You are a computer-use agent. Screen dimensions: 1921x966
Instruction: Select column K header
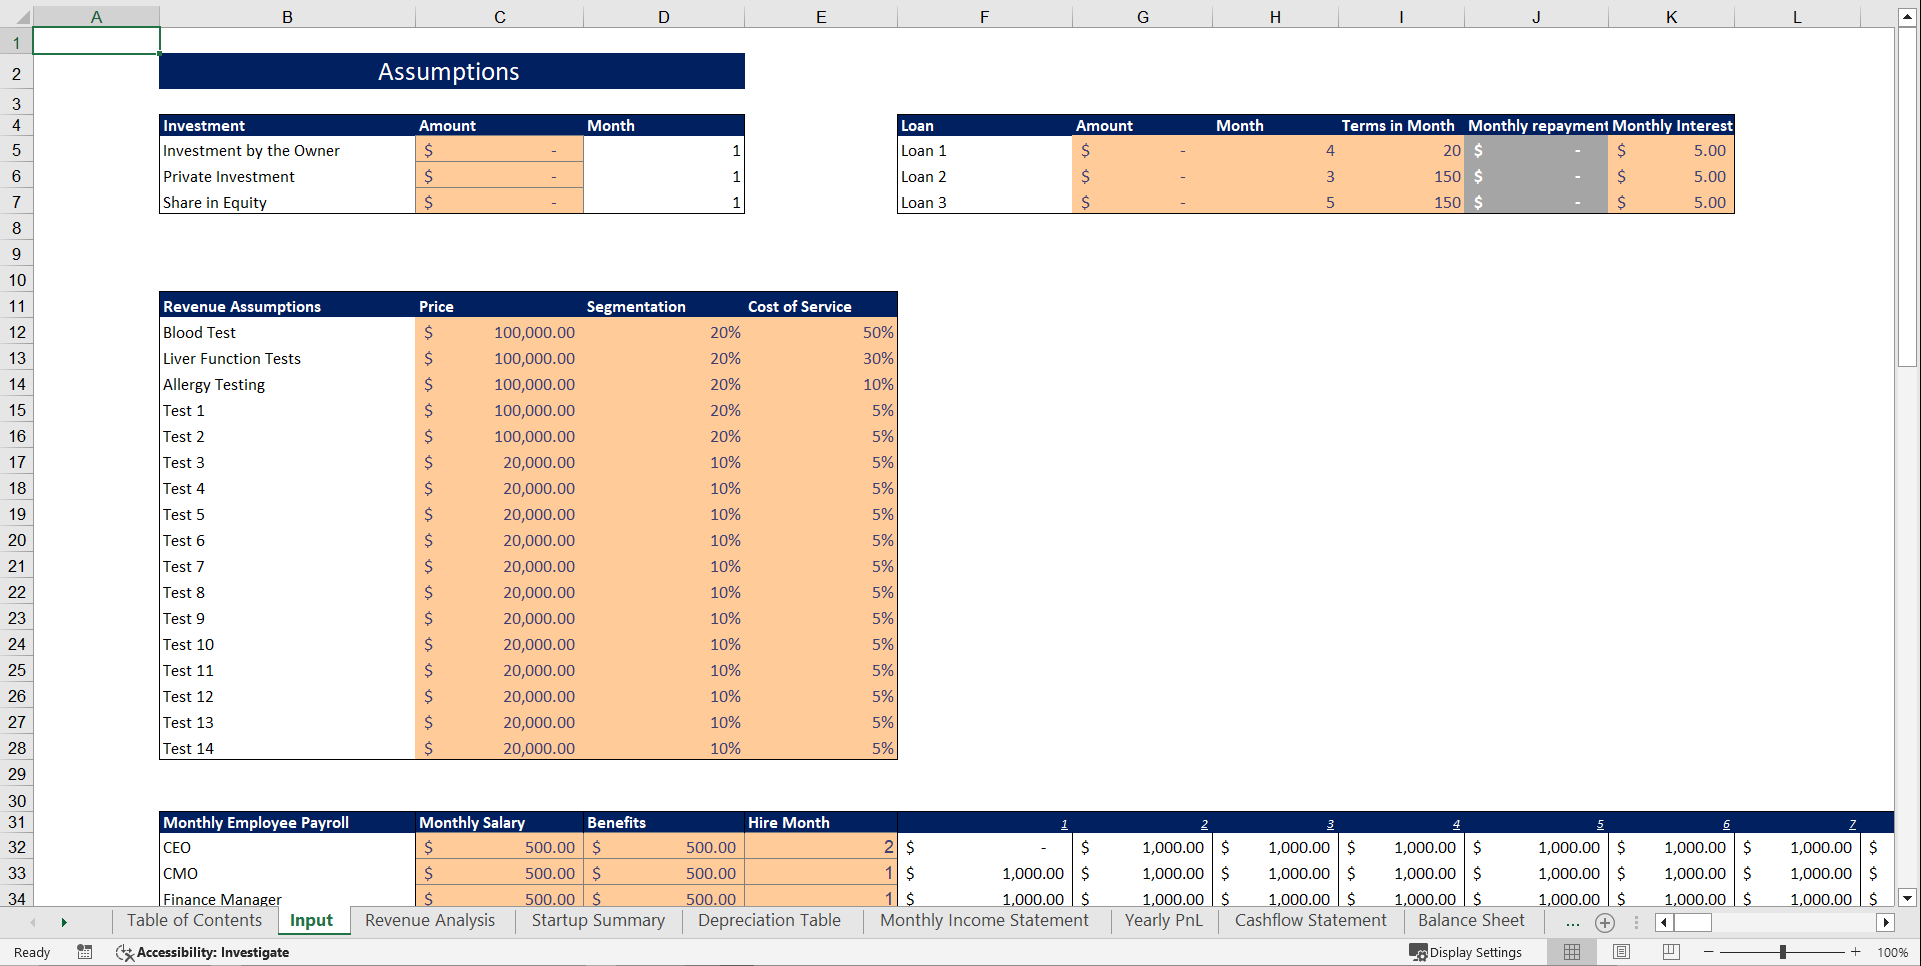pos(1671,17)
